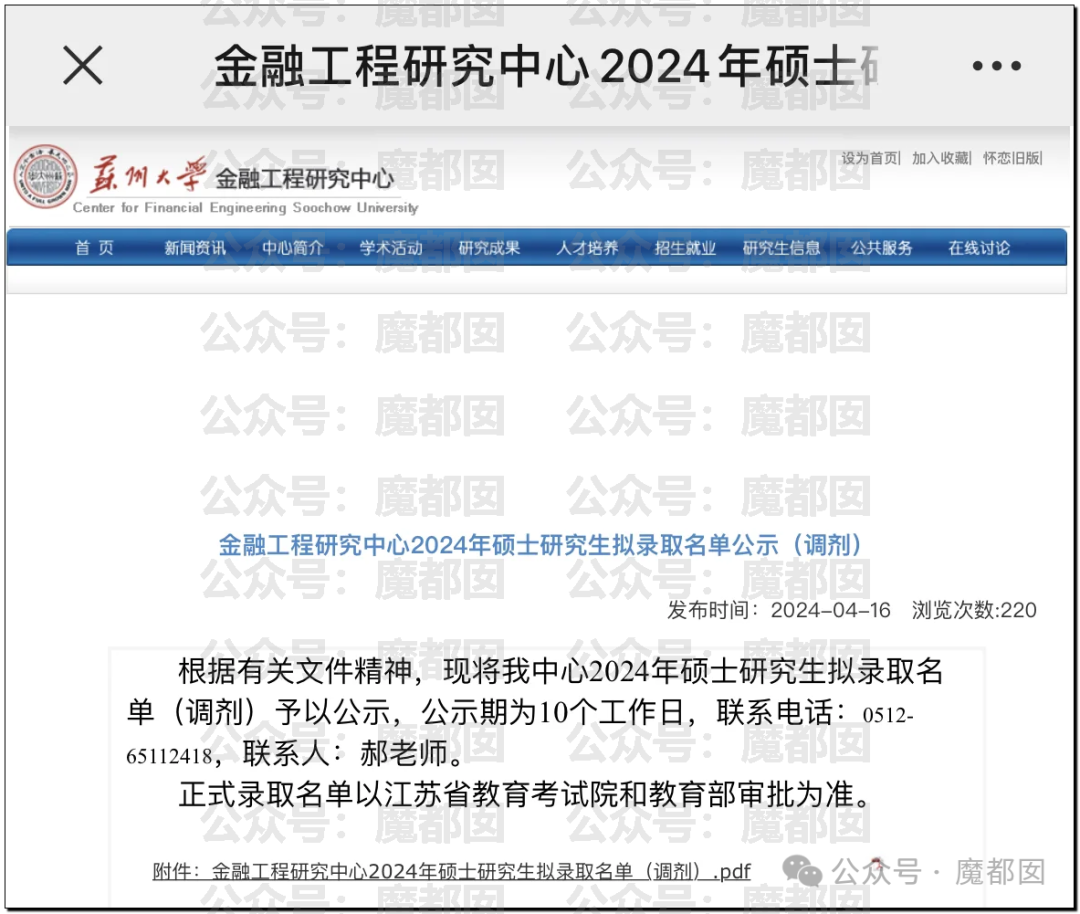Click the phone number 65112418 in the notice
1080x914 pixels.
tap(169, 756)
